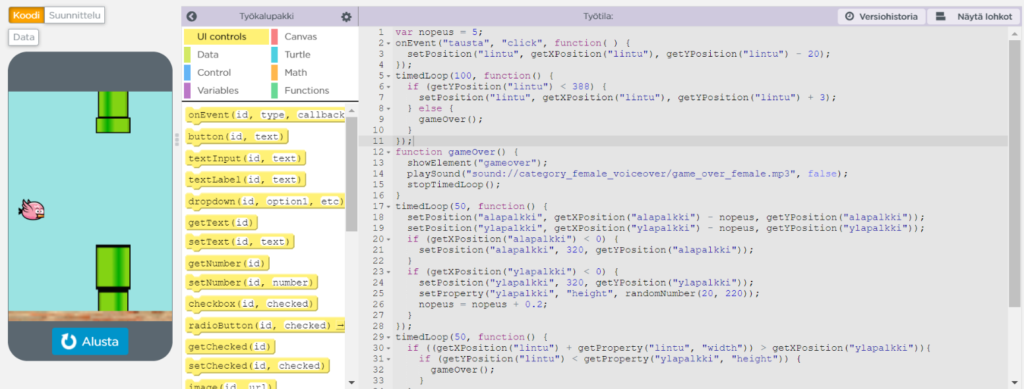Click the radioButton(id, checked) block

click(x=265, y=326)
